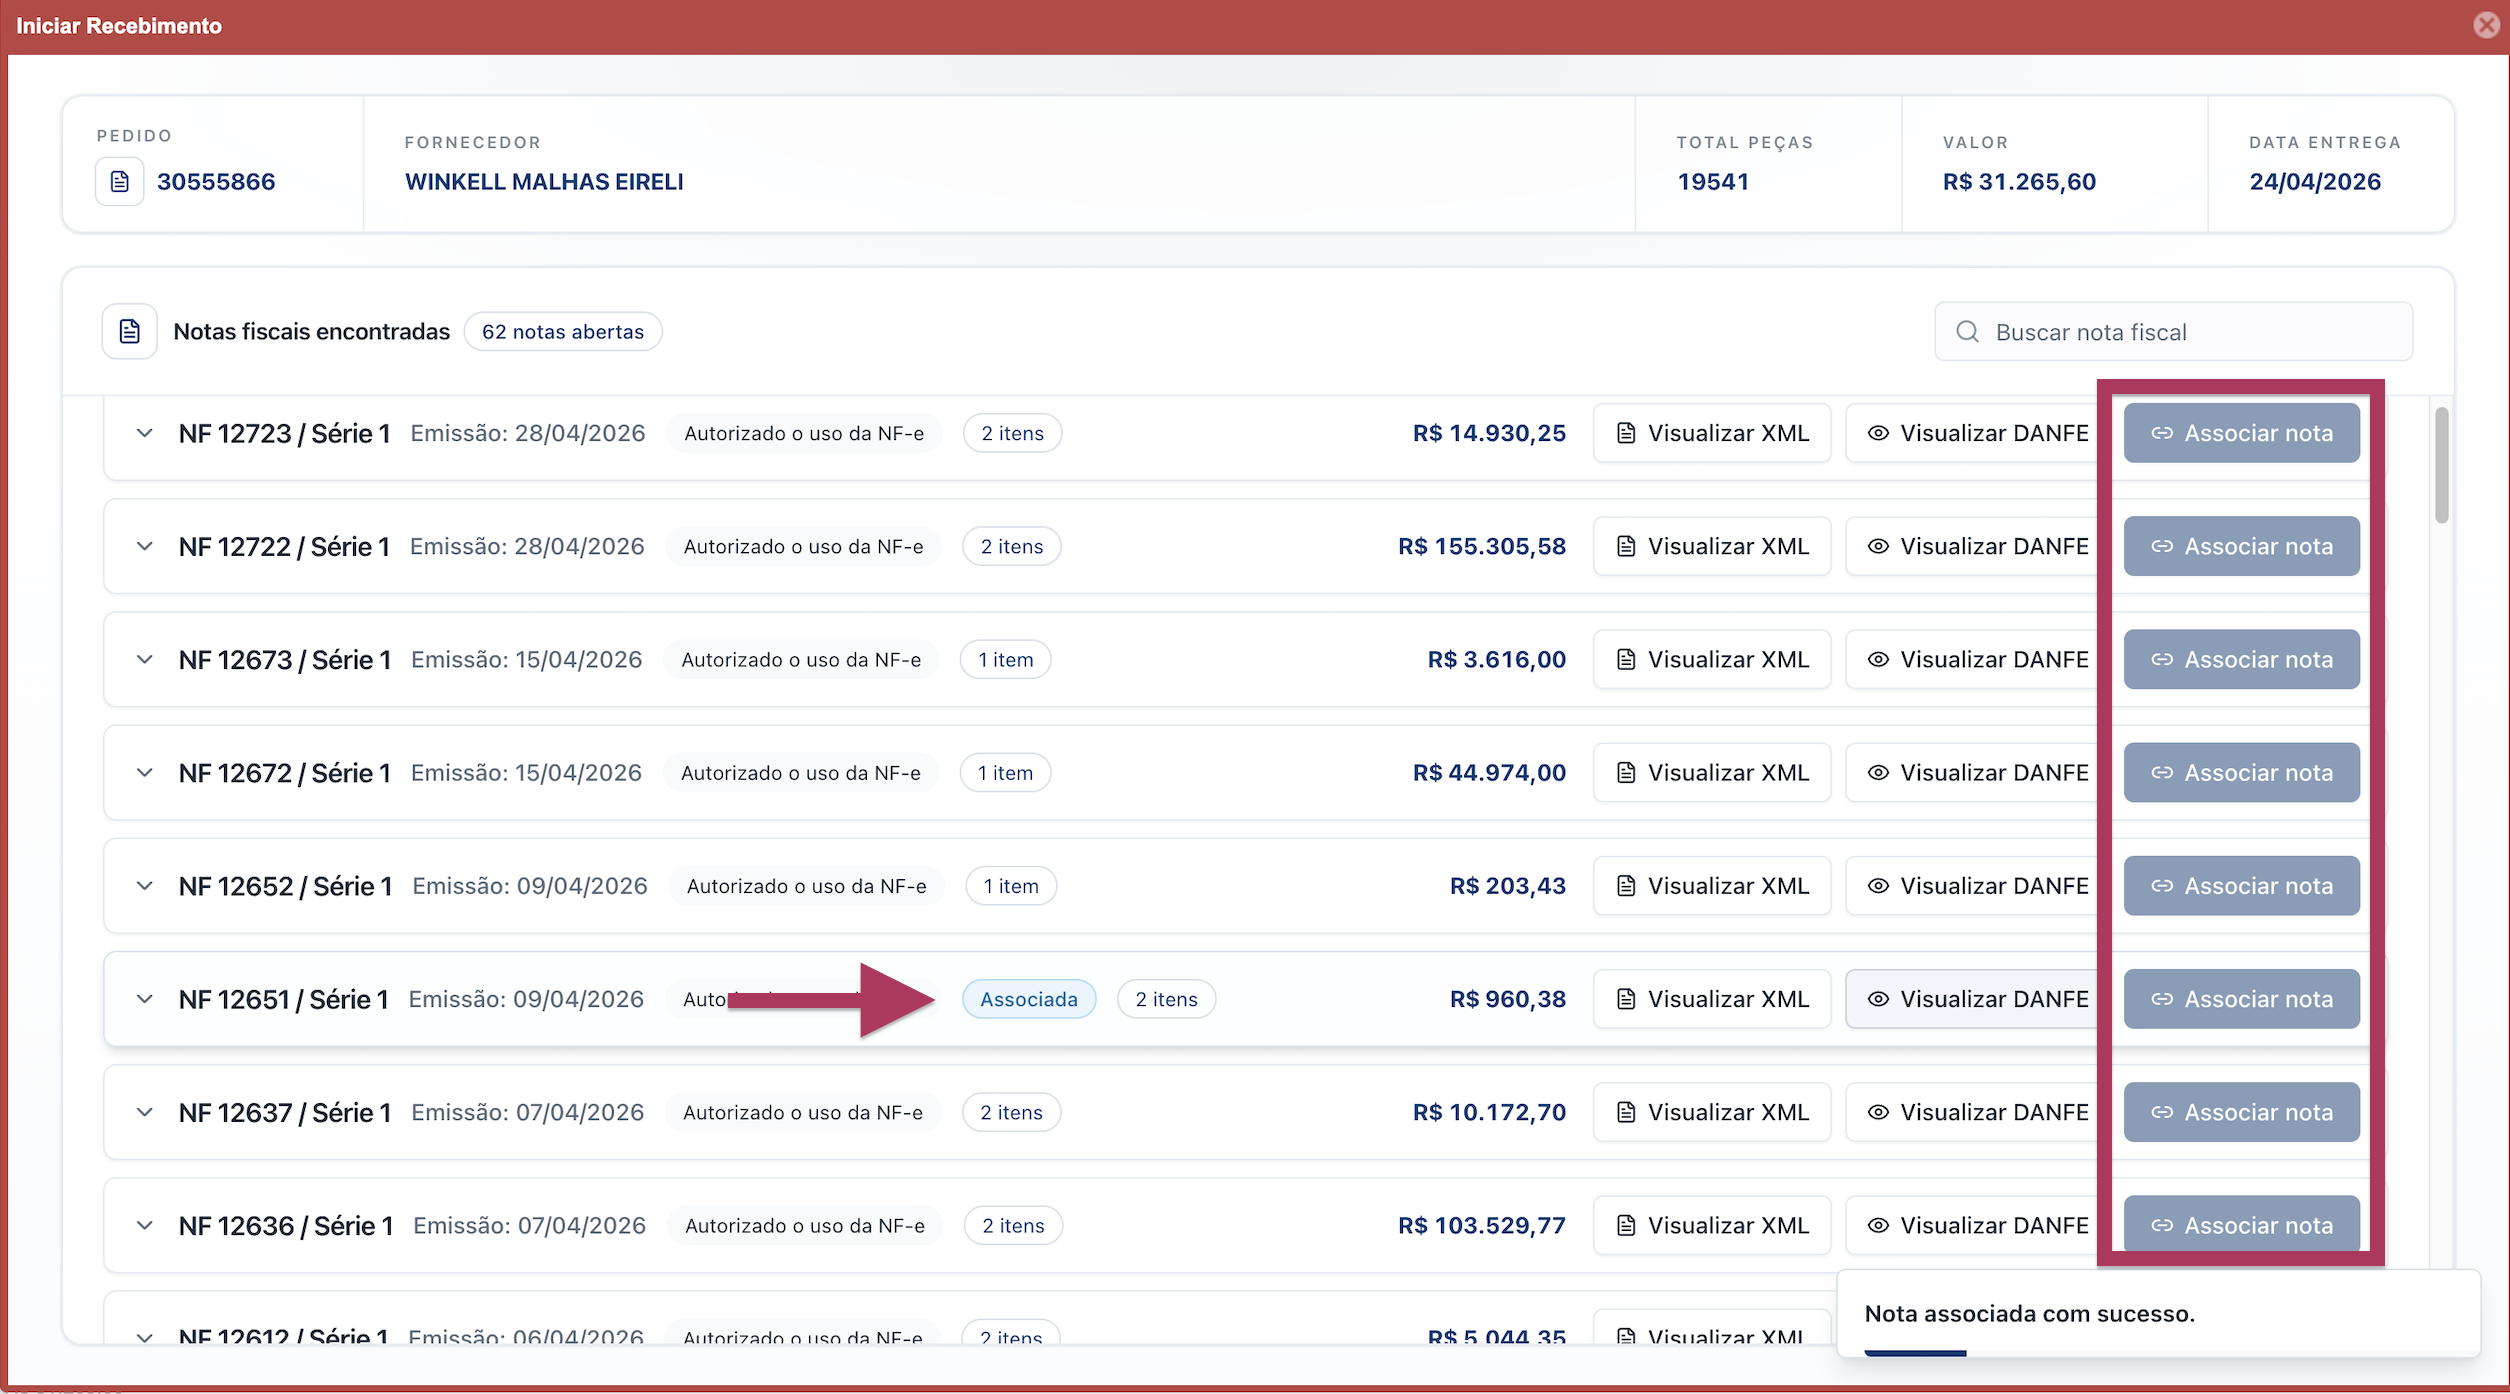Click the link icon on NF 12673 Associar nota
The image size is (2510, 1394).
pyautogui.click(x=2162, y=659)
